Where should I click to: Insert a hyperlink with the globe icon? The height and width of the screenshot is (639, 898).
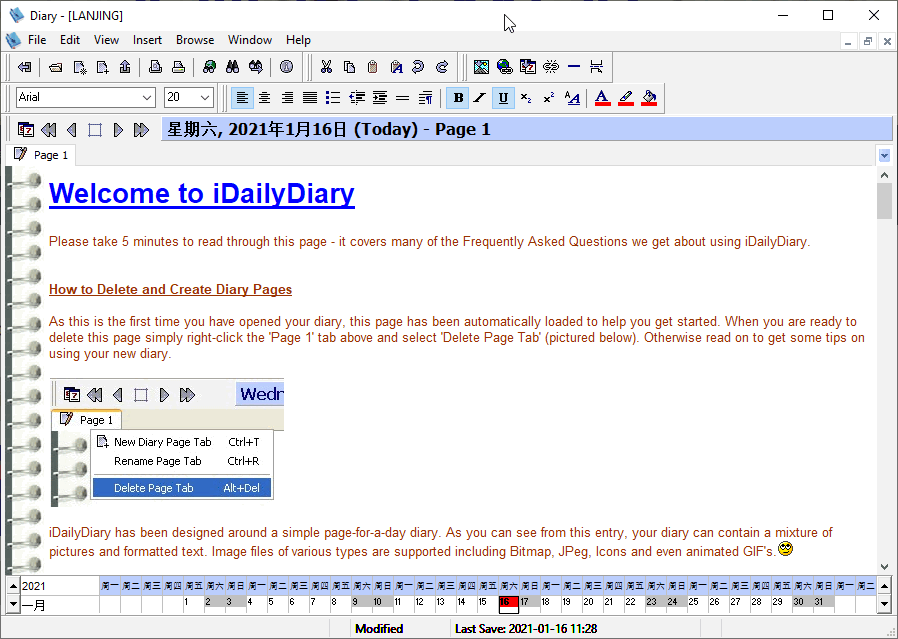(x=505, y=67)
